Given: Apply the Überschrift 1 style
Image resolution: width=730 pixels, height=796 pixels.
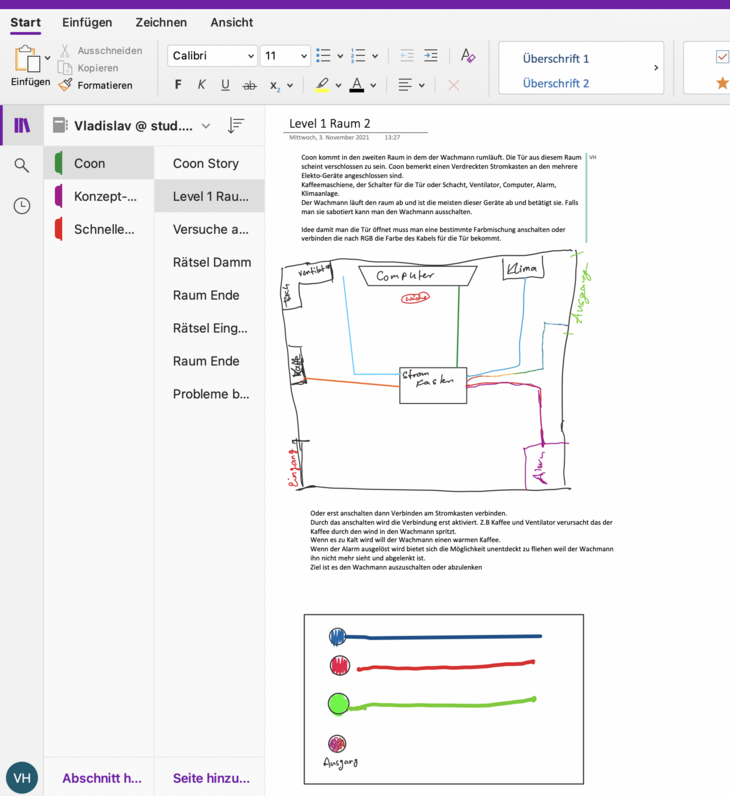Looking at the screenshot, I should [556, 58].
